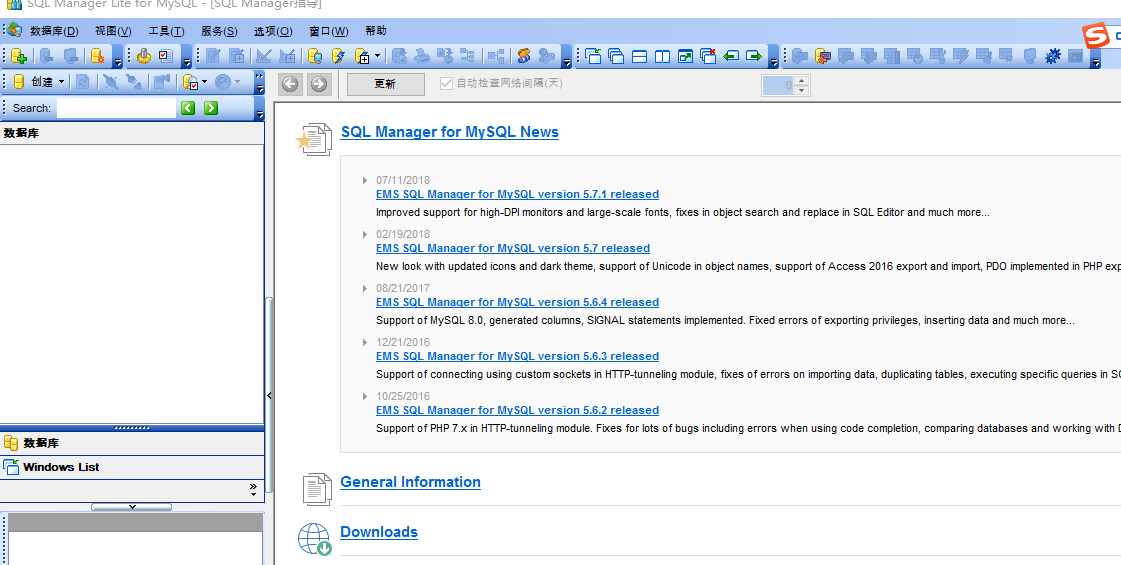Expand the 02/19/2018 news entry triangle

[x=365, y=234]
